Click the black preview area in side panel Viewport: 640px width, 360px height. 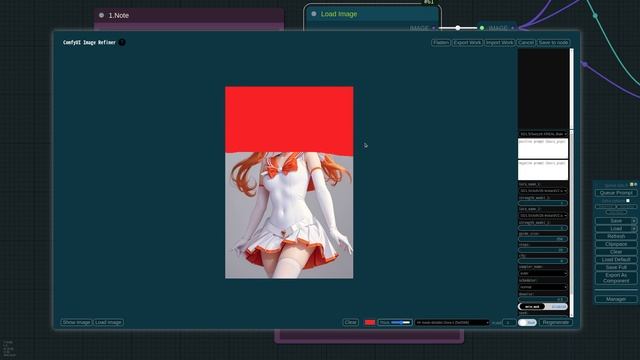coord(543,89)
